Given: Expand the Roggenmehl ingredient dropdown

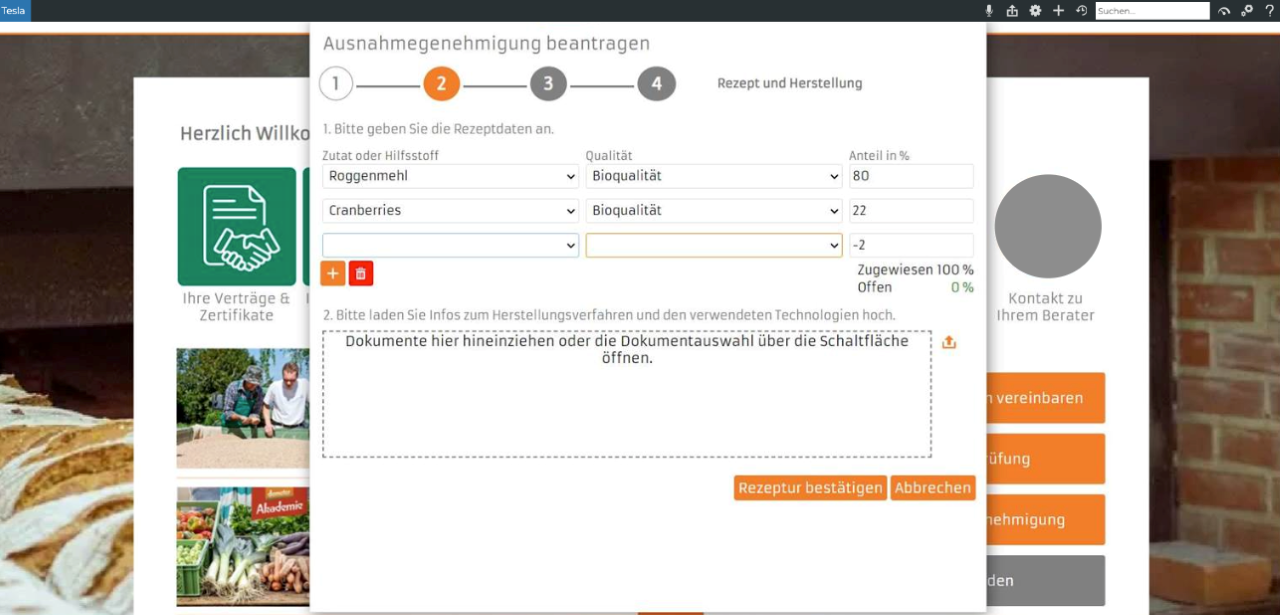Looking at the screenshot, I should (450, 176).
